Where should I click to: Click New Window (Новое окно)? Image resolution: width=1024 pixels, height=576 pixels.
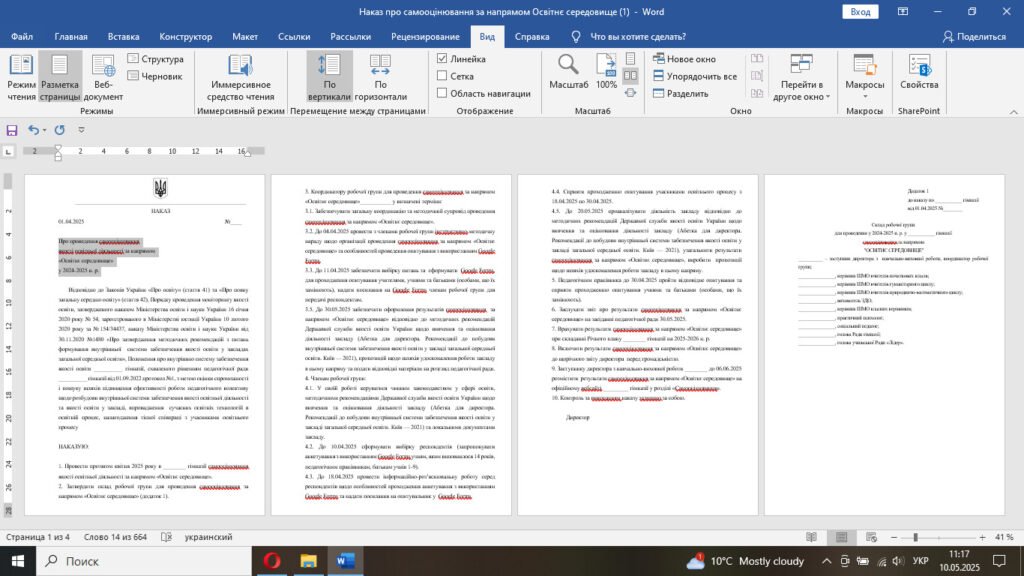(684, 59)
